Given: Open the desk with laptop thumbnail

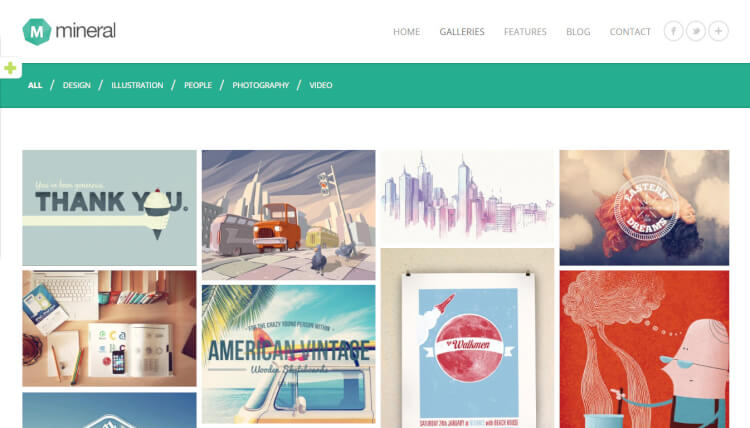Looking at the screenshot, I should (x=110, y=329).
